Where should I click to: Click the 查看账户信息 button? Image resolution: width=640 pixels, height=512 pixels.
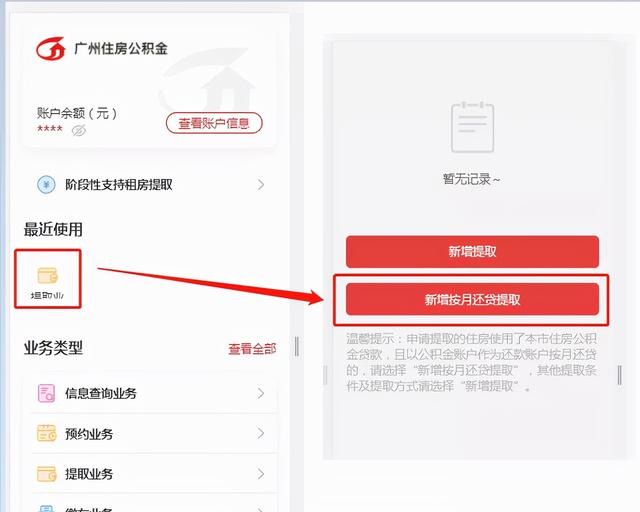point(214,123)
